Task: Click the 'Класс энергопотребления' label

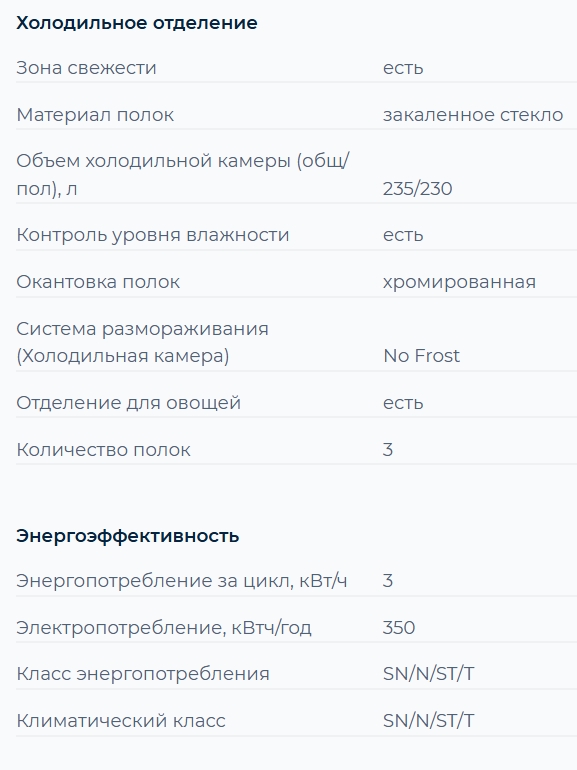Action: tap(143, 674)
